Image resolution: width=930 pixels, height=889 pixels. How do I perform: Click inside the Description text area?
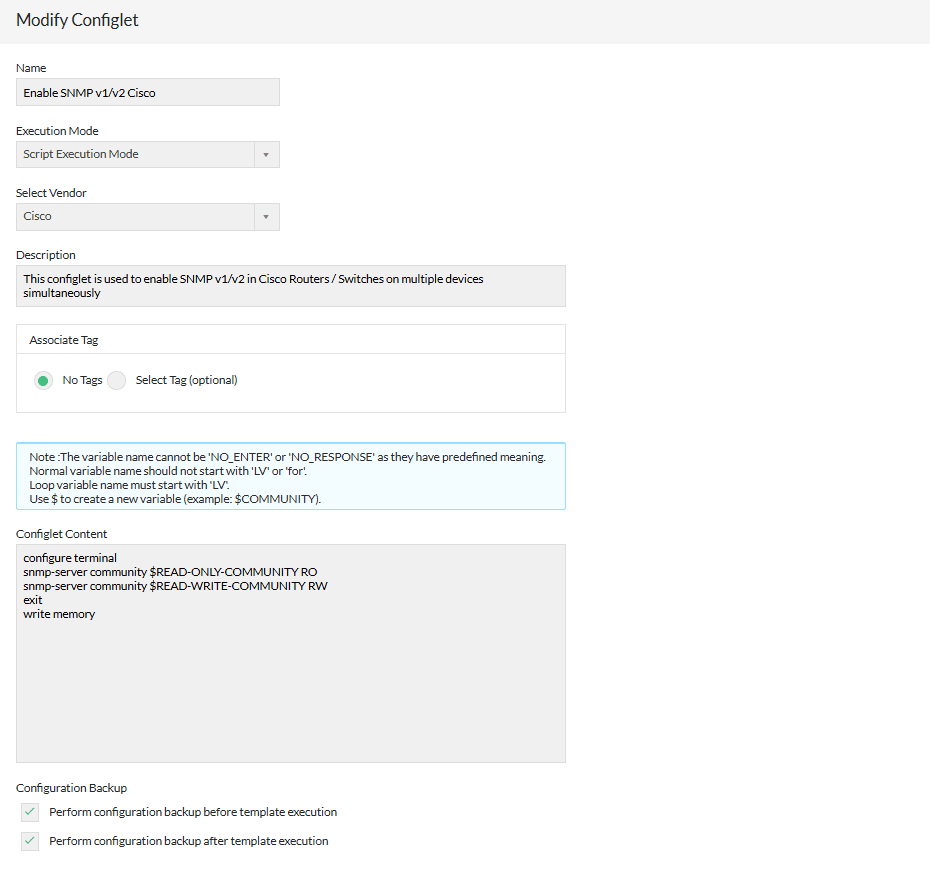click(290, 285)
